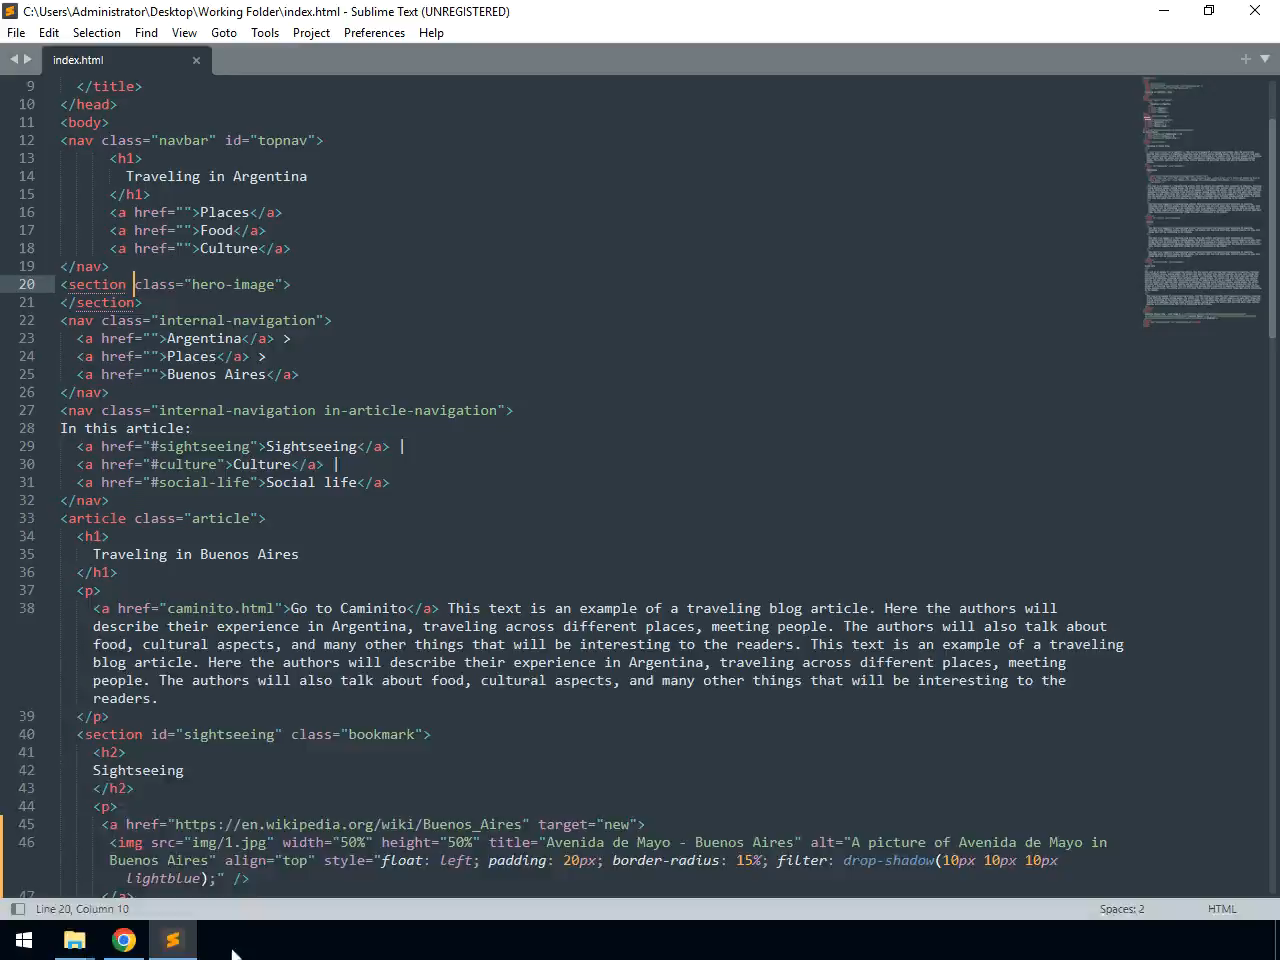The width and height of the screenshot is (1280, 960).
Task: Minimize the Sublime Text window
Action: point(1163,11)
